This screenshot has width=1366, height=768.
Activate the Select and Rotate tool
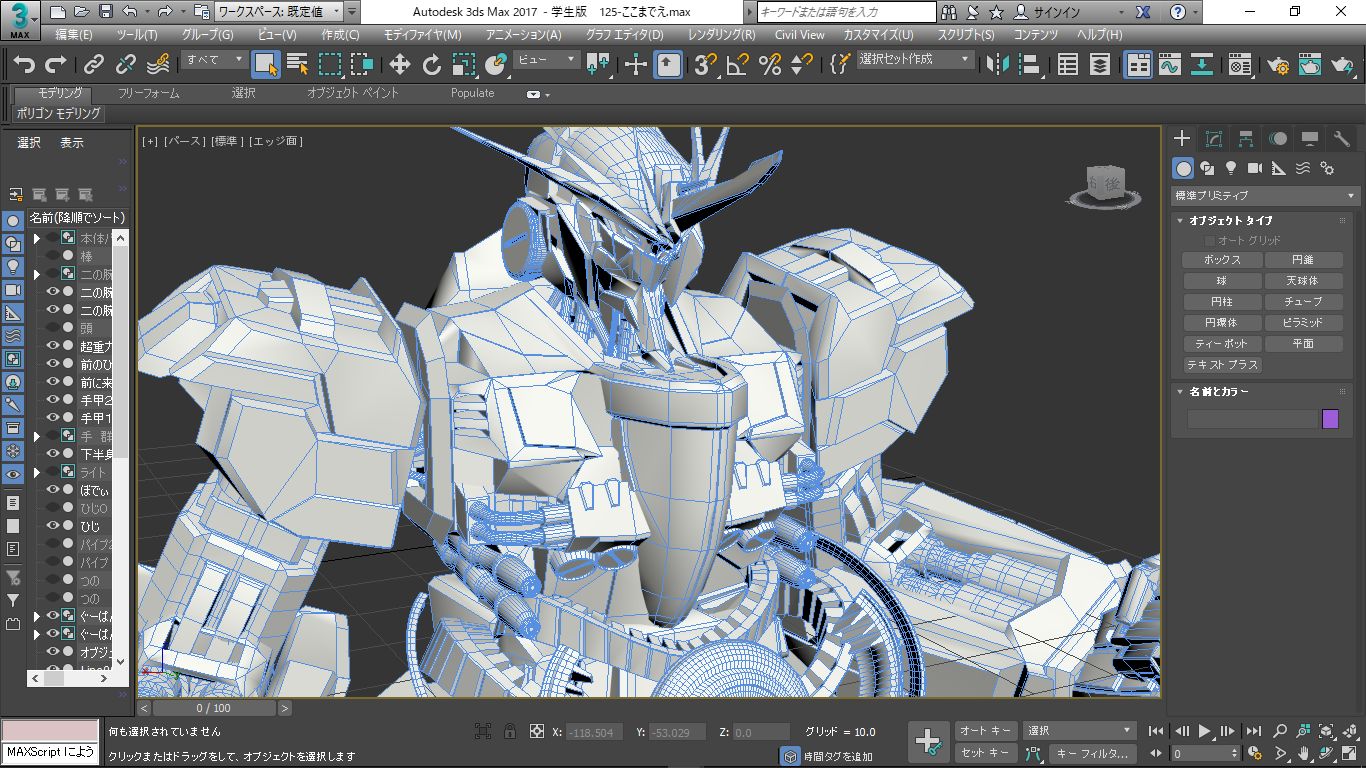click(x=432, y=65)
